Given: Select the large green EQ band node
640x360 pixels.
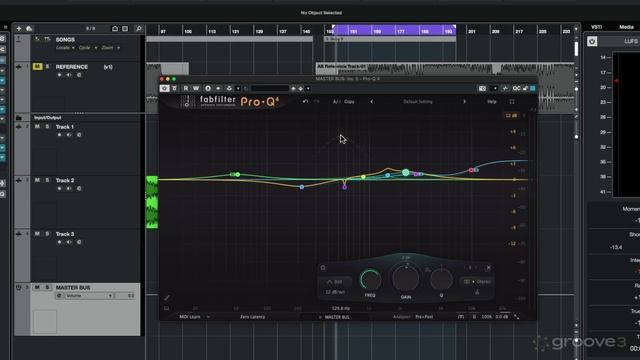Looking at the screenshot, I should click(x=405, y=173).
